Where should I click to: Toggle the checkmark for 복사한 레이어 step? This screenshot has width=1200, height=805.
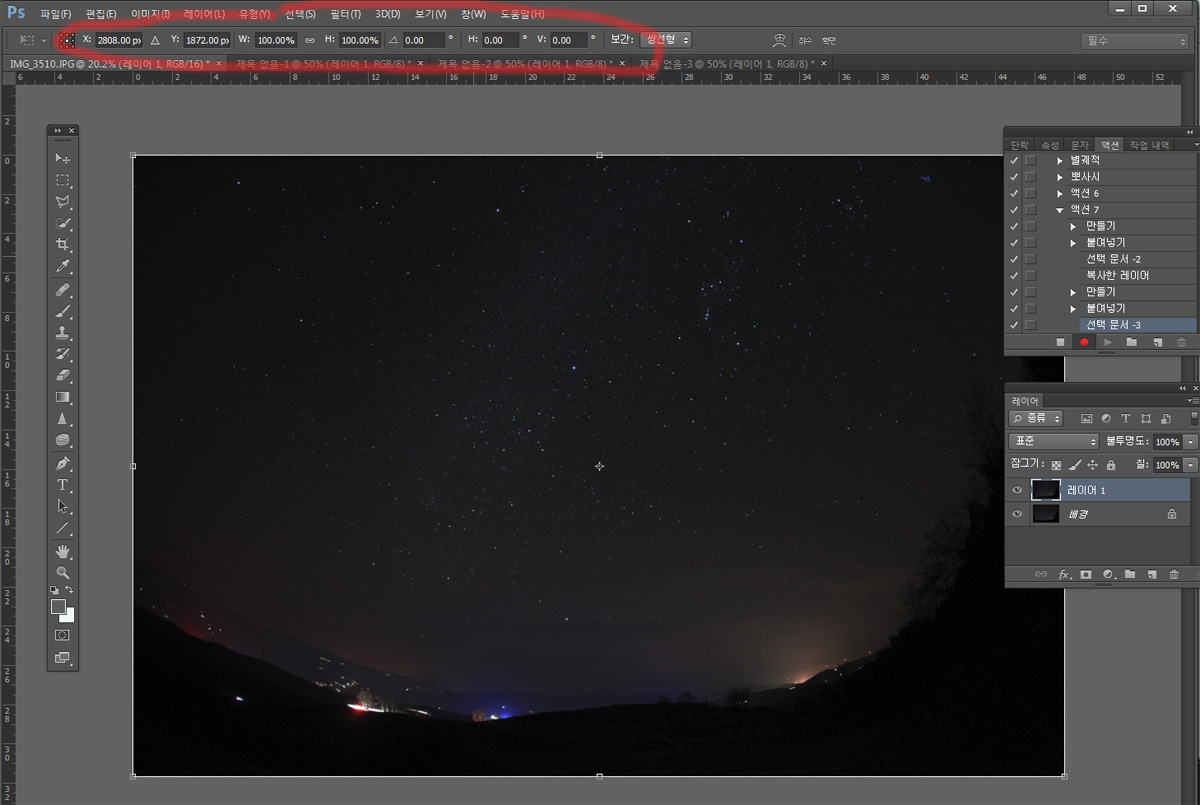[x=1014, y=275]
